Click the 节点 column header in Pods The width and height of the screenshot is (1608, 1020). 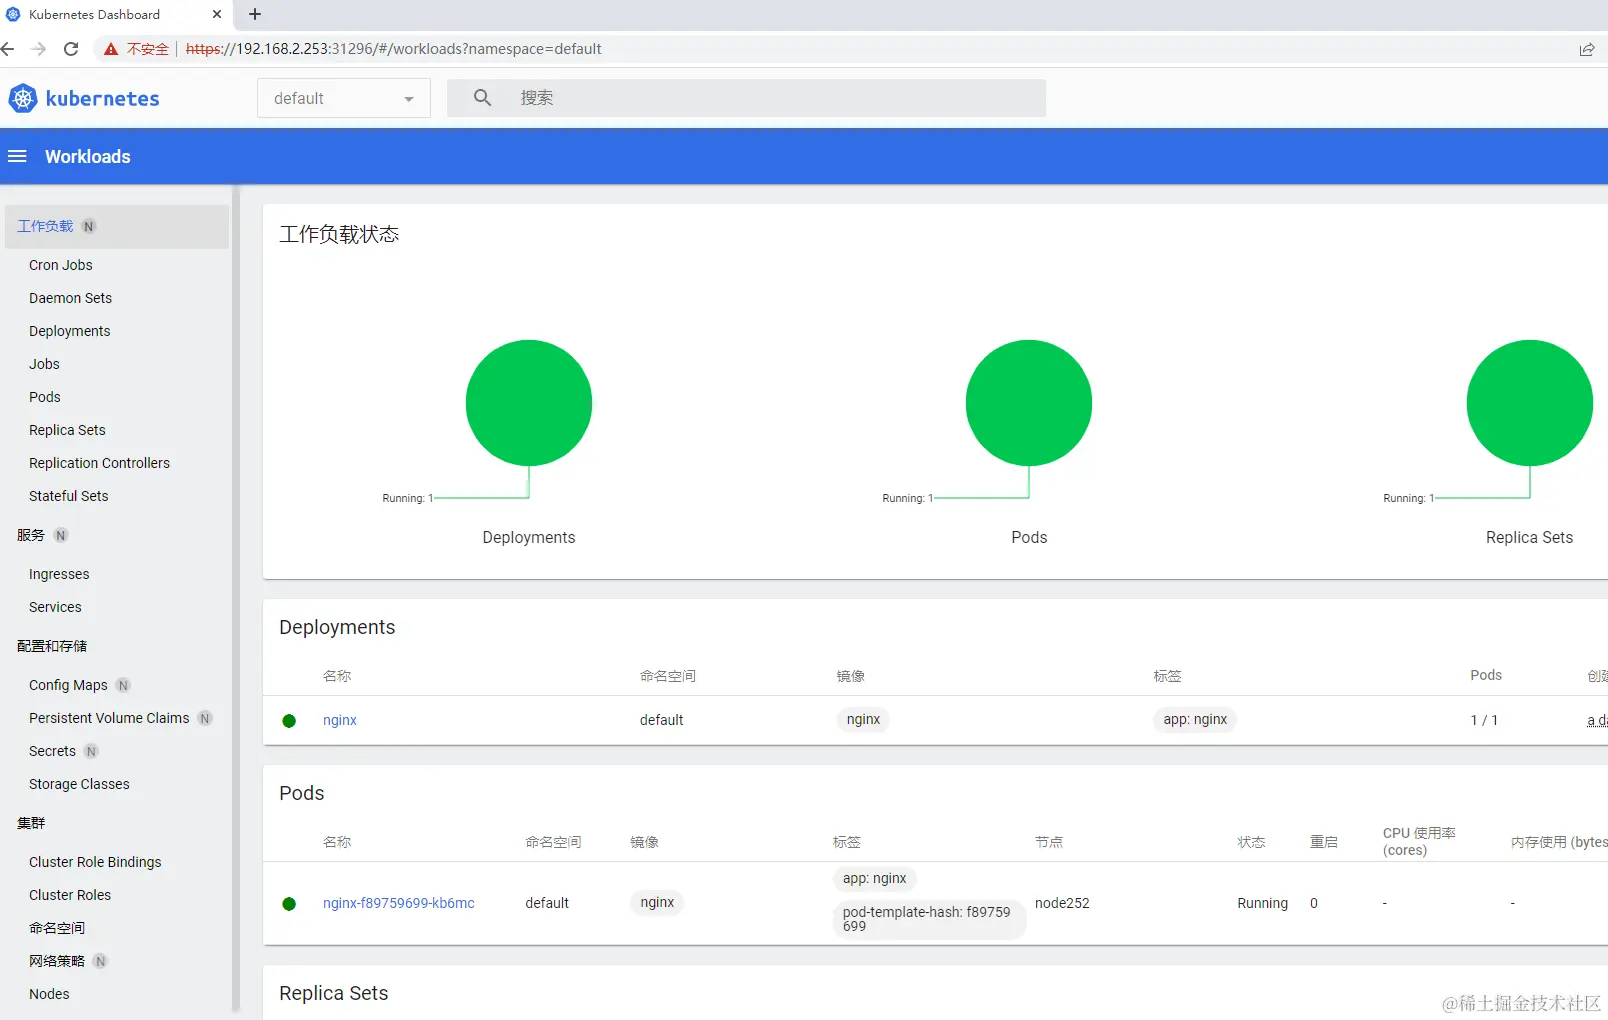tap(1049, 842)
